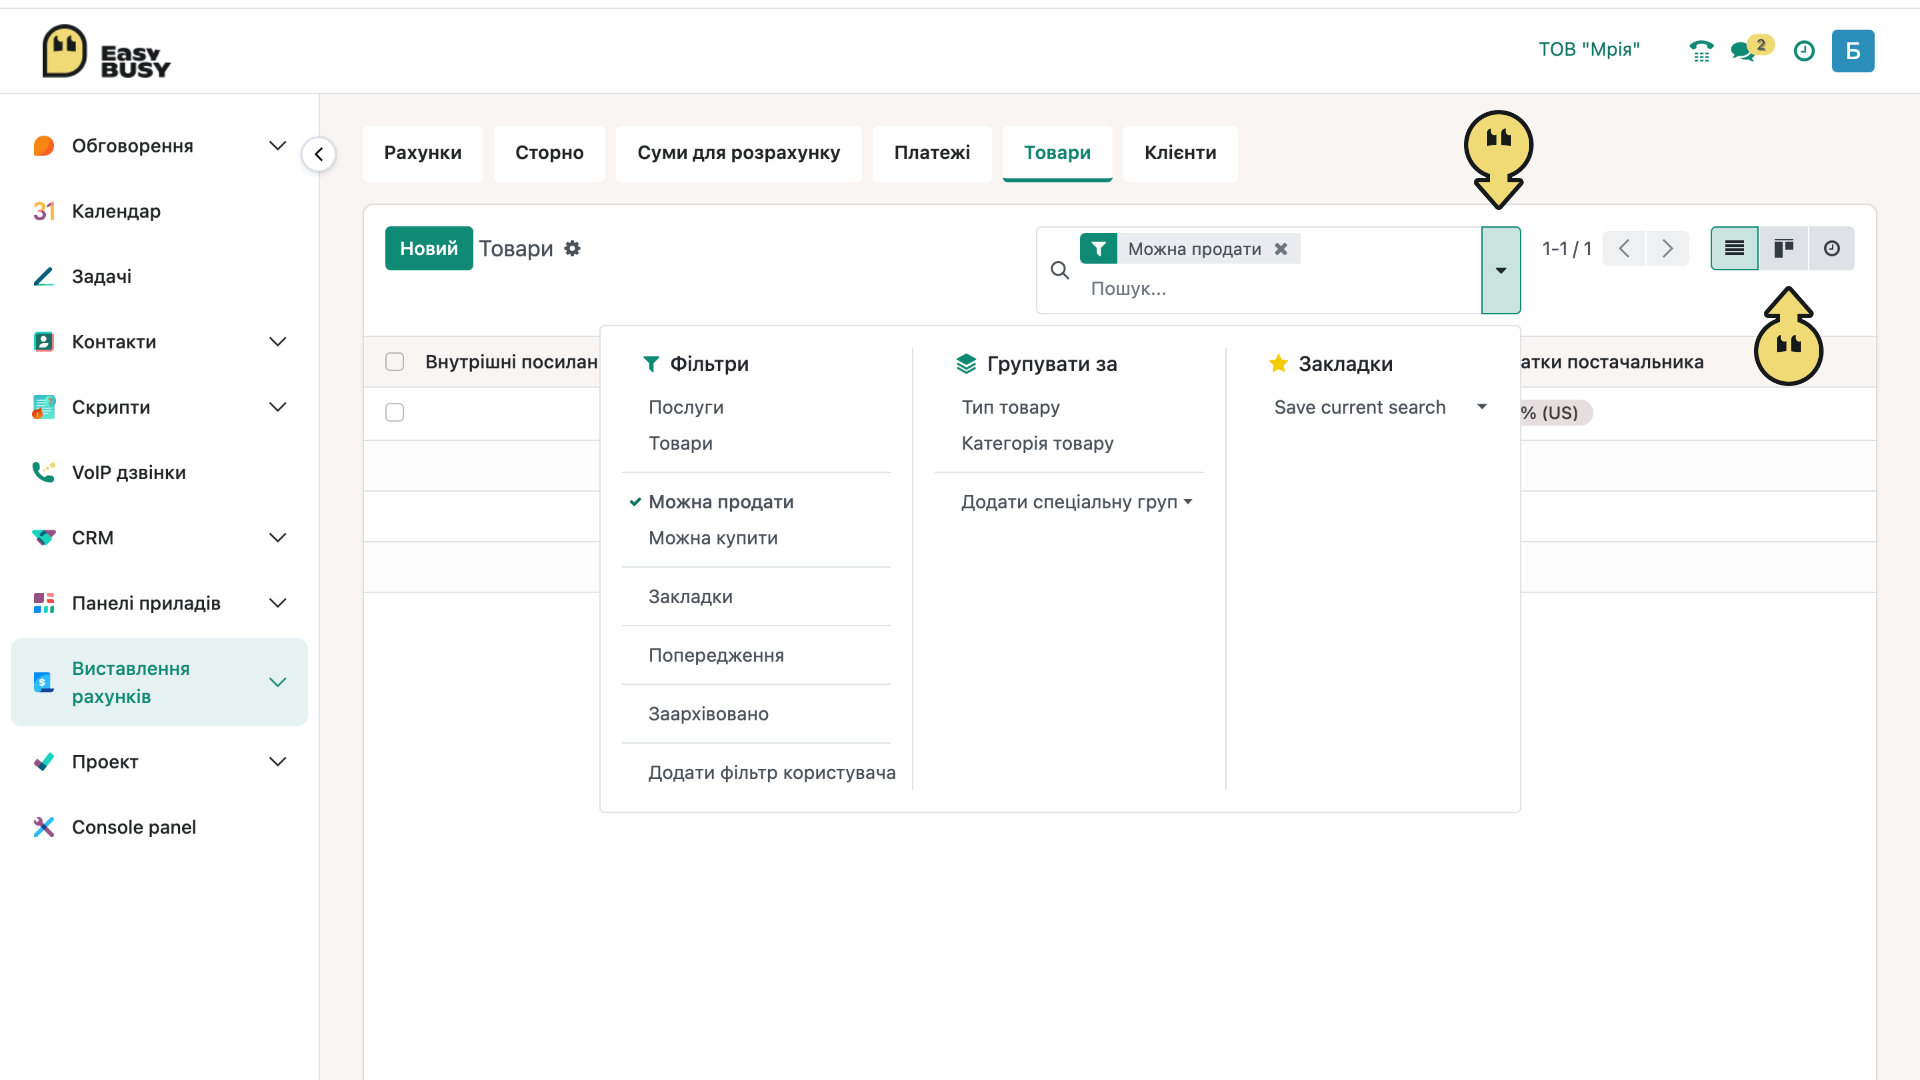
Task: Open the Рахунки tab
Action: pos(423,153)
